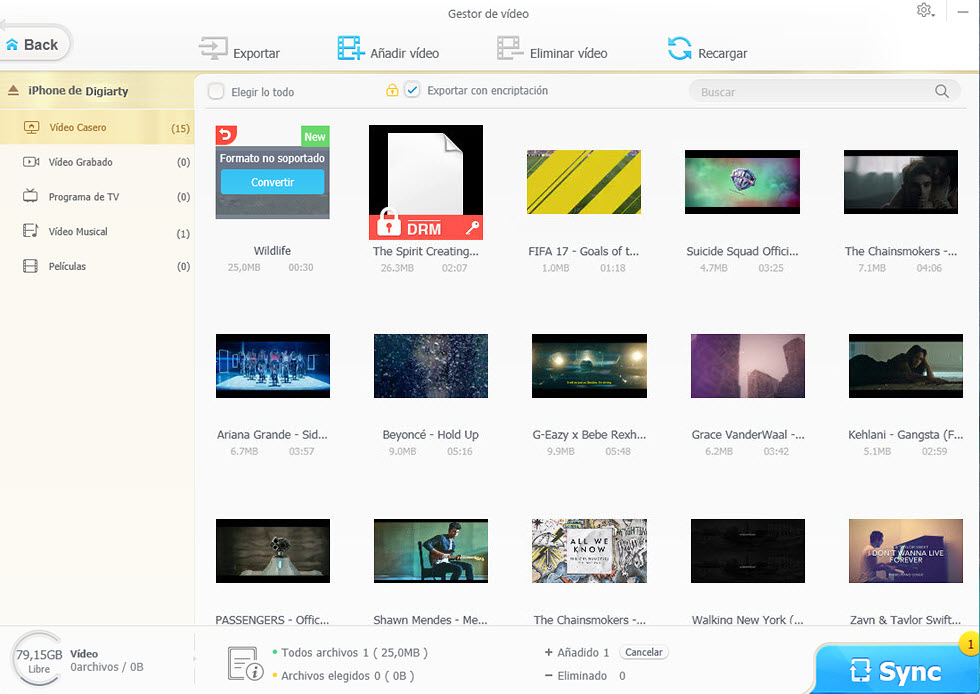Screen dimensions: 980x694
Task: Click the 79,15GB Libre storage circle
Action: tap(39, 659)
